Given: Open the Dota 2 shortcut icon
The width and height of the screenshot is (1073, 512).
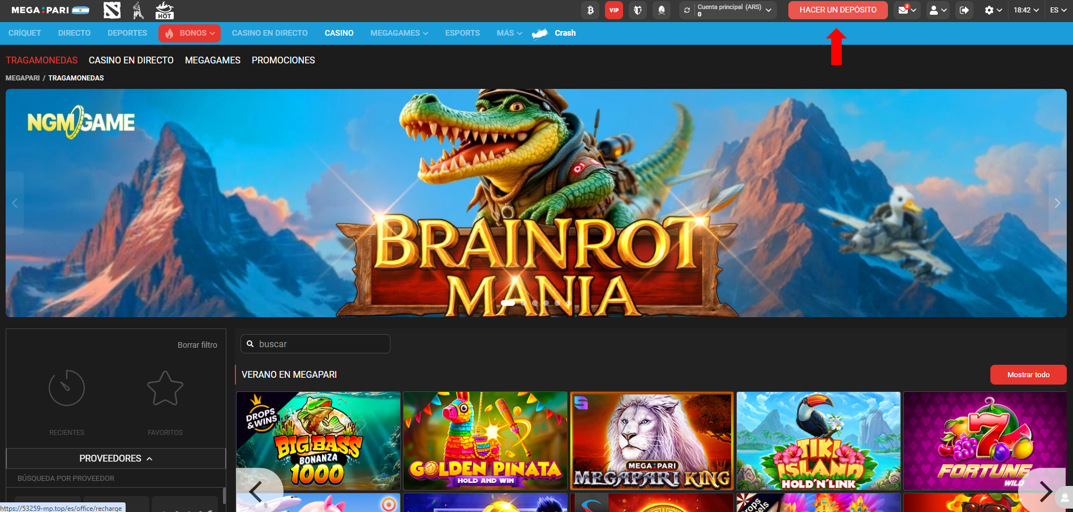Looking at the screenshot, I should pyautogui.click(x=112, y=10).
